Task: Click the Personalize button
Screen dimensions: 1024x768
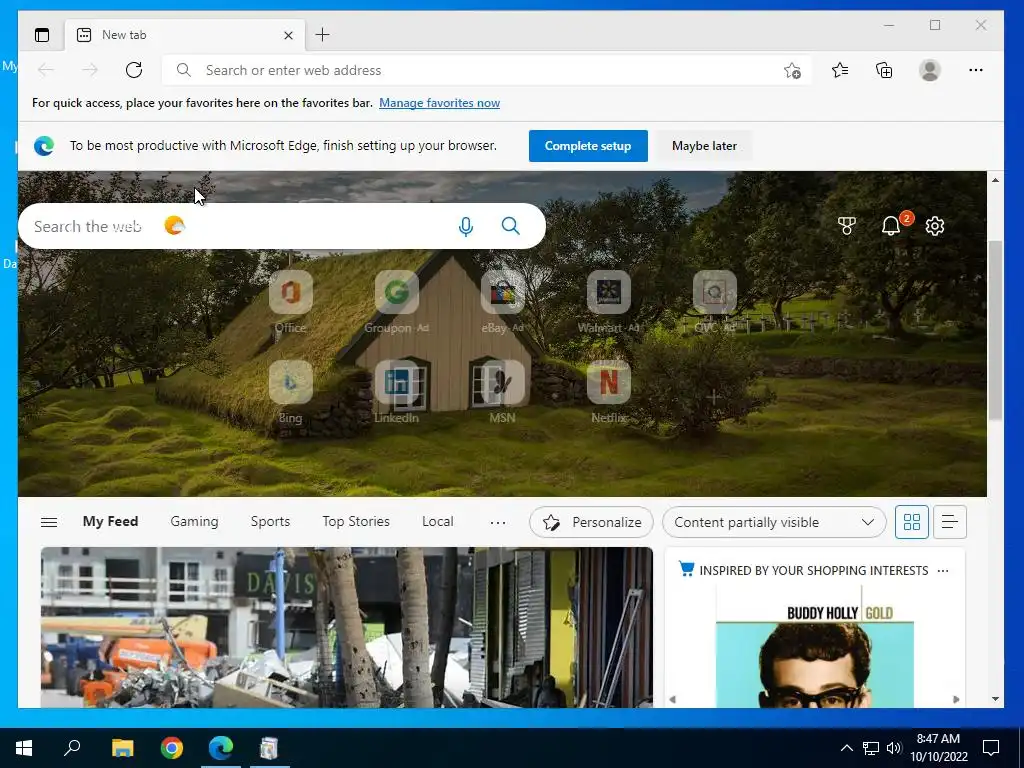Action: pos(591,522)
